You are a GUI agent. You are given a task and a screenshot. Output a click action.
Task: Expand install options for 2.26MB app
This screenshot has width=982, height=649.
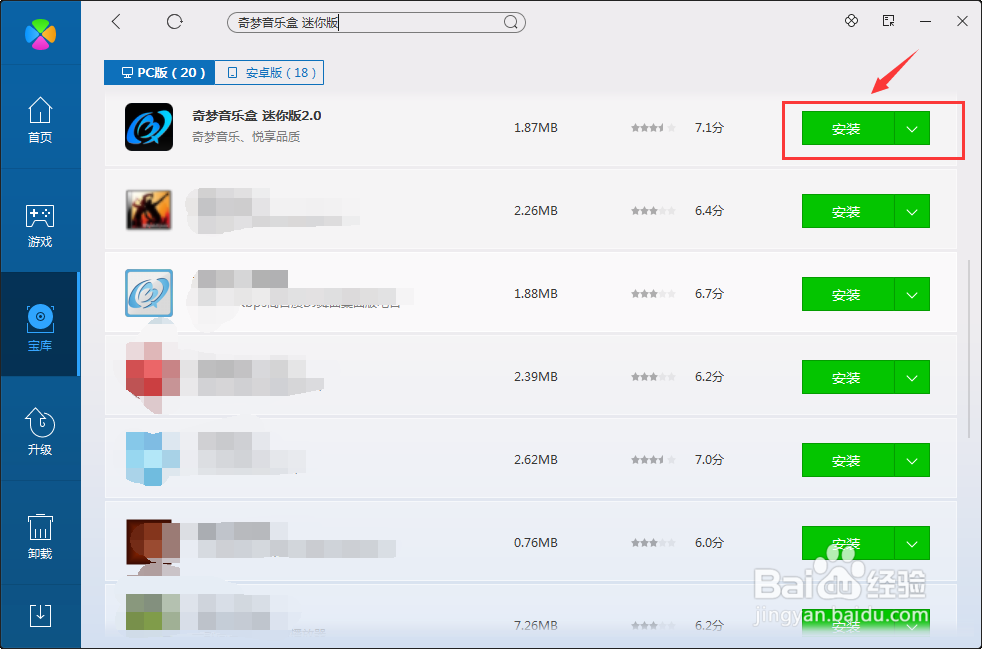(x=912, y=211)
